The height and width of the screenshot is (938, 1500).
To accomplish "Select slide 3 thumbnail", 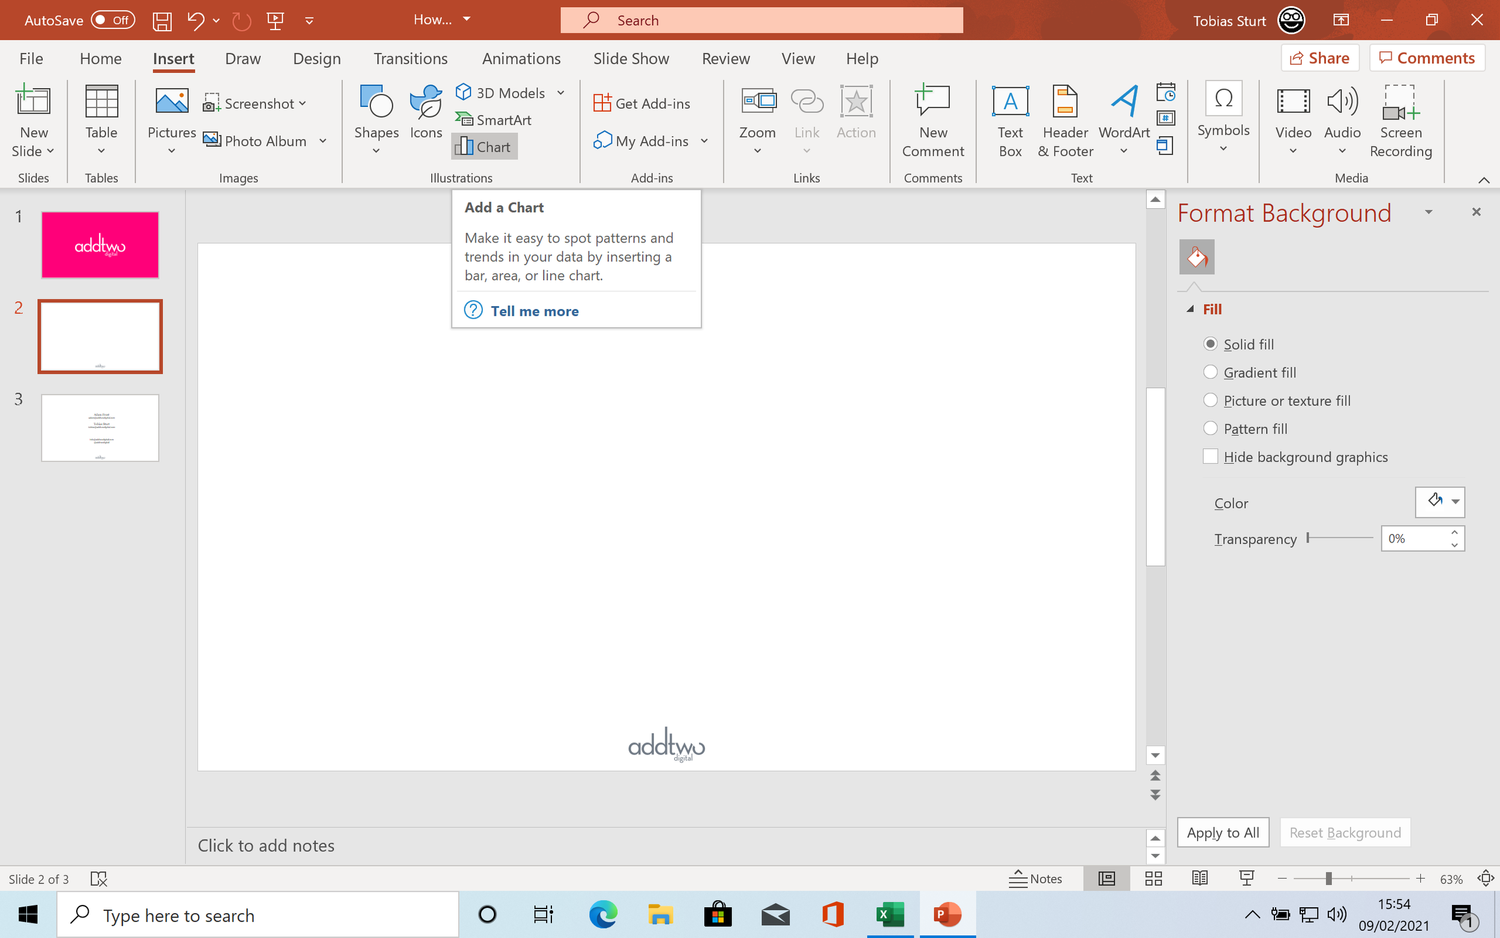I will click(x=99, y=428).
